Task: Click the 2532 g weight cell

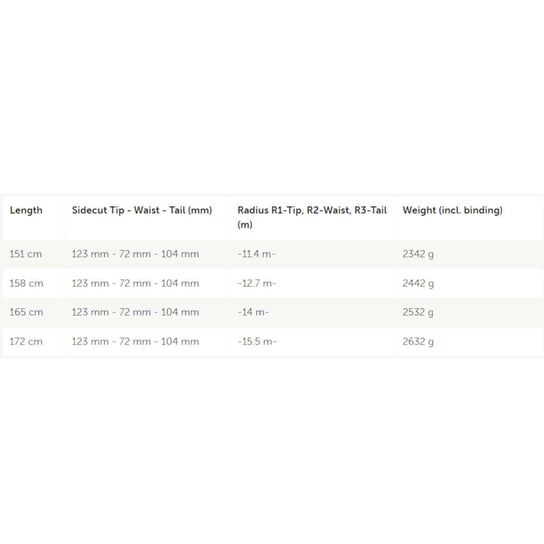Action: click(418, 313)
